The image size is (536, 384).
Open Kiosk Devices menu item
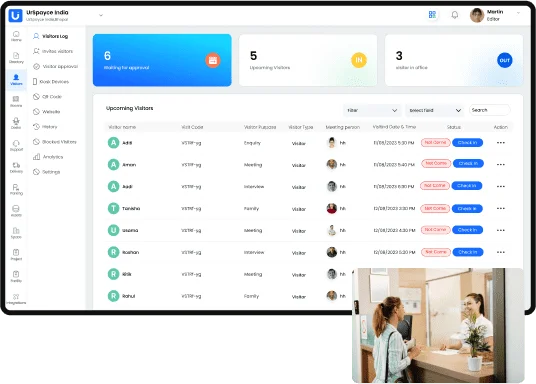(x=51, y=81)
